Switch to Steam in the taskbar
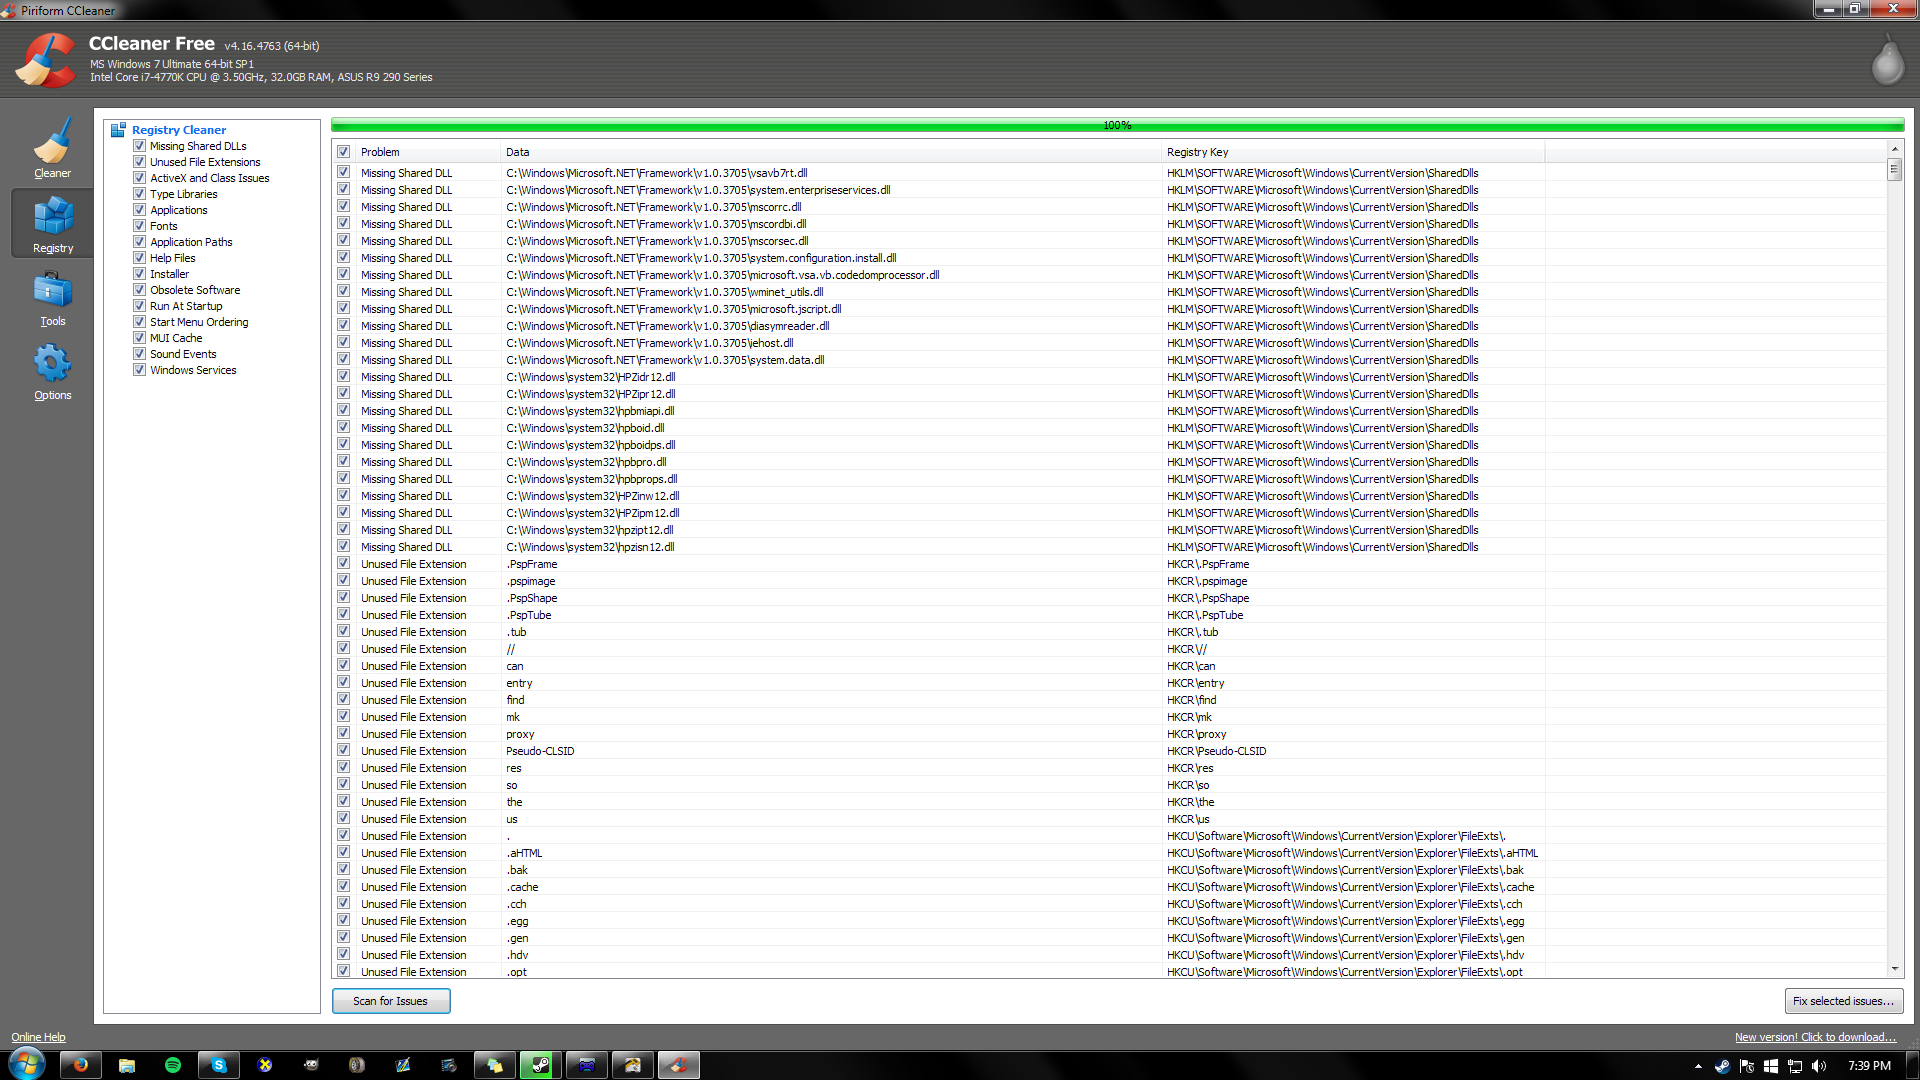The width and height of the screenshot is (1920, 1080). 541,1065
